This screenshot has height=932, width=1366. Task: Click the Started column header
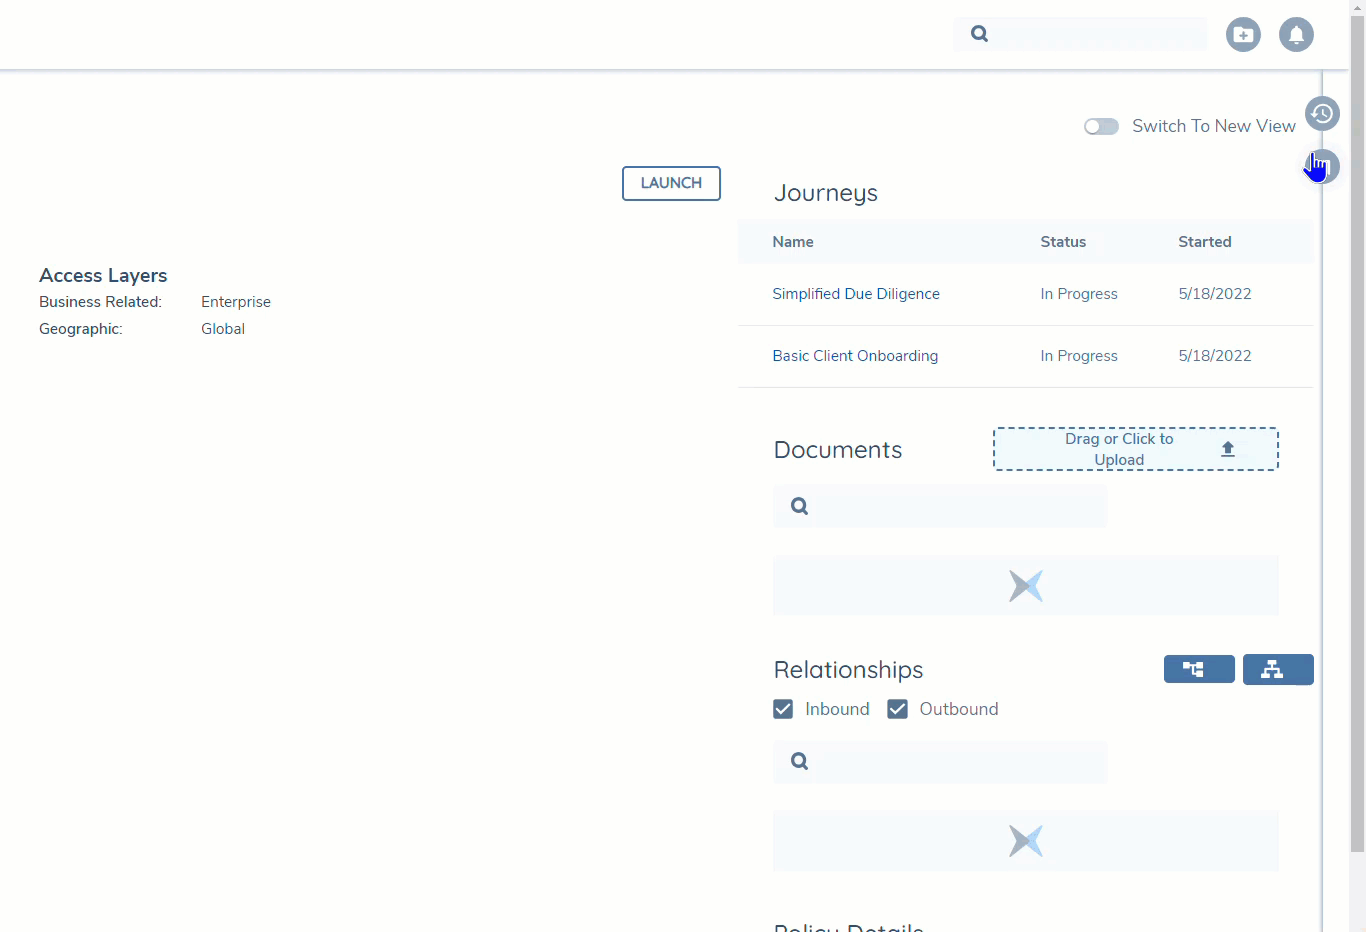pos(1204,242)
